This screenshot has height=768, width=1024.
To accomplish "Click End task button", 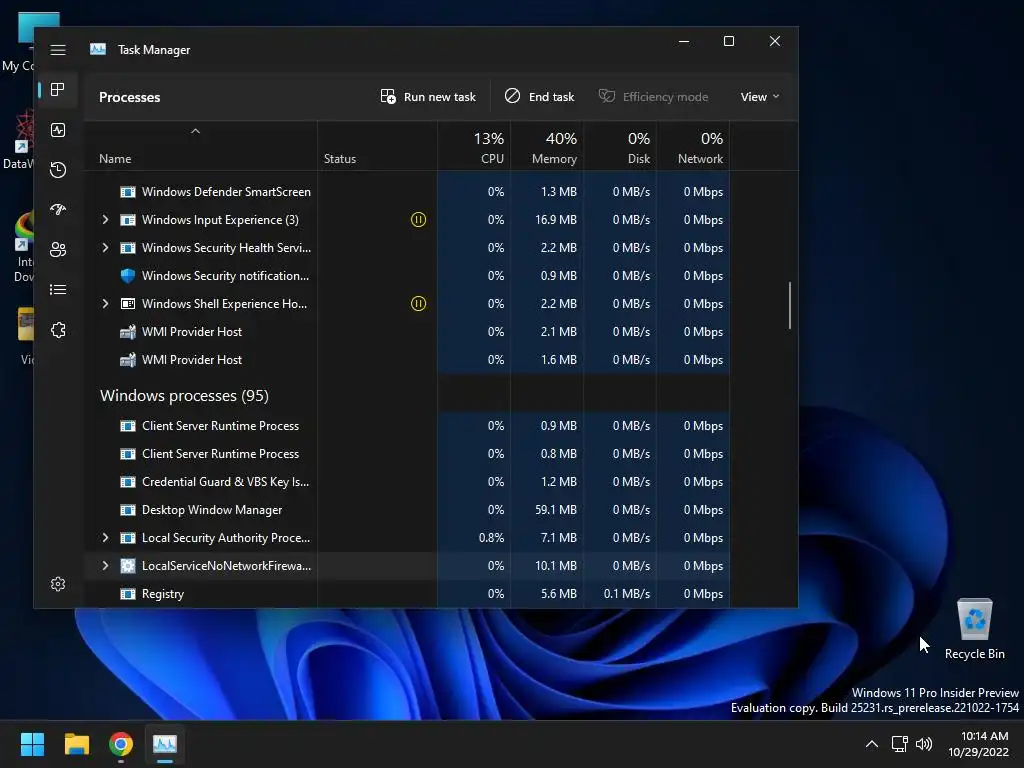I will [x=539, y=97].
